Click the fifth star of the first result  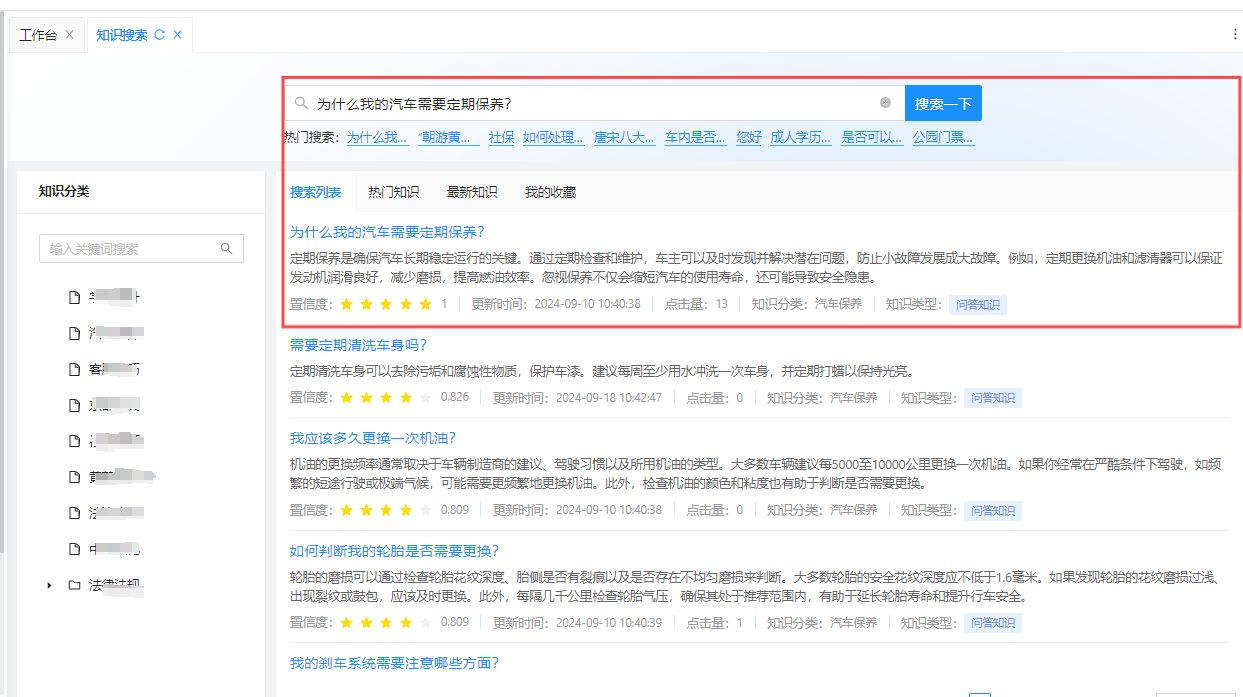[425, 304]
